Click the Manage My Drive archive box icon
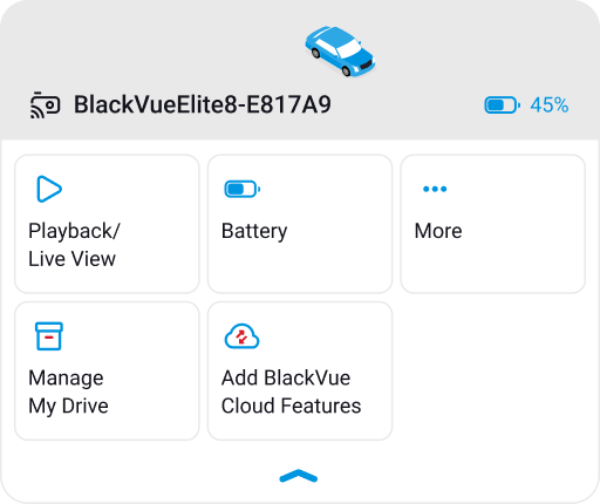600x504 pixels. [x=49, y=336]
